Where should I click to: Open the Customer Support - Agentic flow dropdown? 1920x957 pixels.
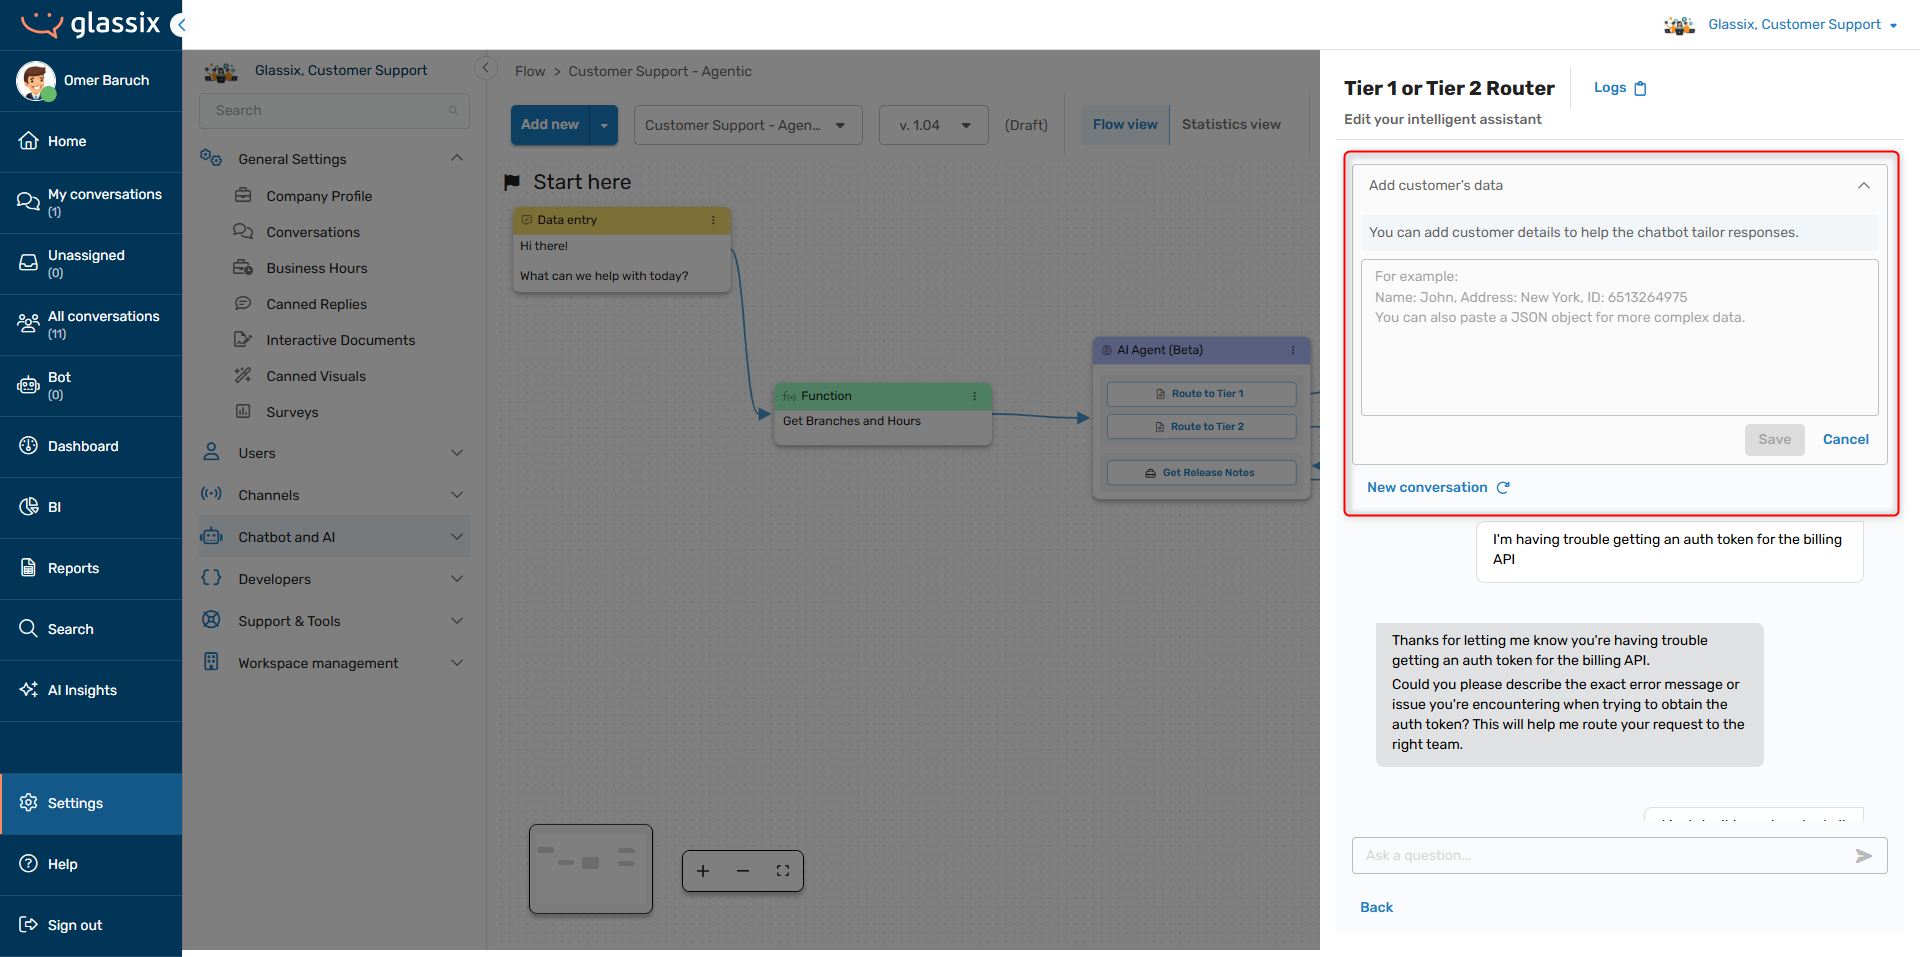point(748,125)
